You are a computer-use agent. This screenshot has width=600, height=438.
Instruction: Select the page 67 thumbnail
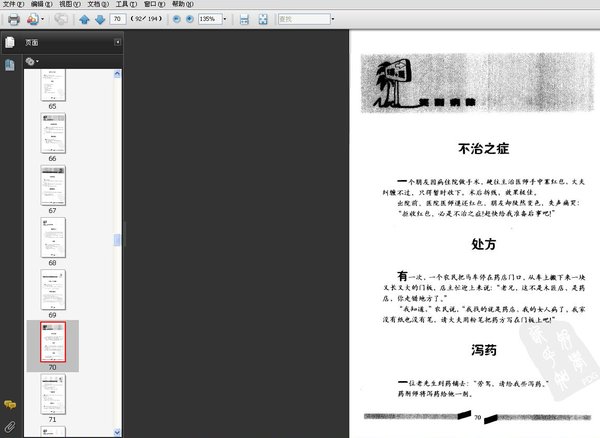53,185
